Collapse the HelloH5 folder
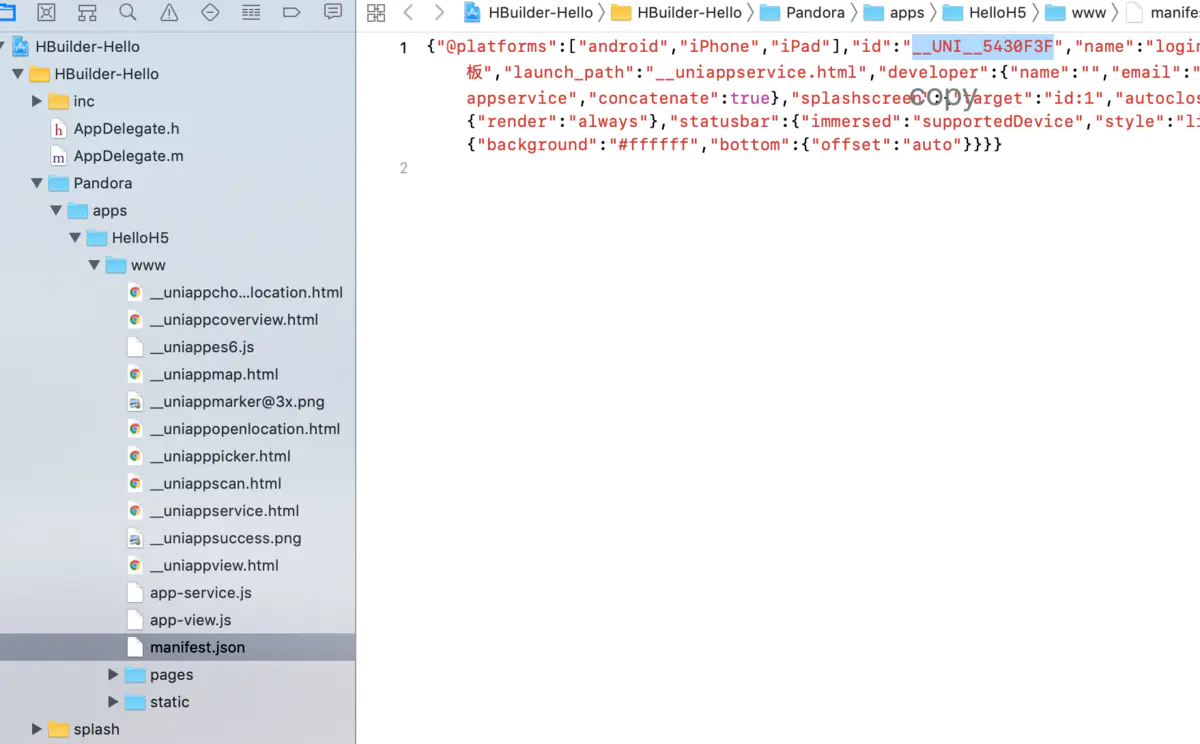 click(75, 238)
